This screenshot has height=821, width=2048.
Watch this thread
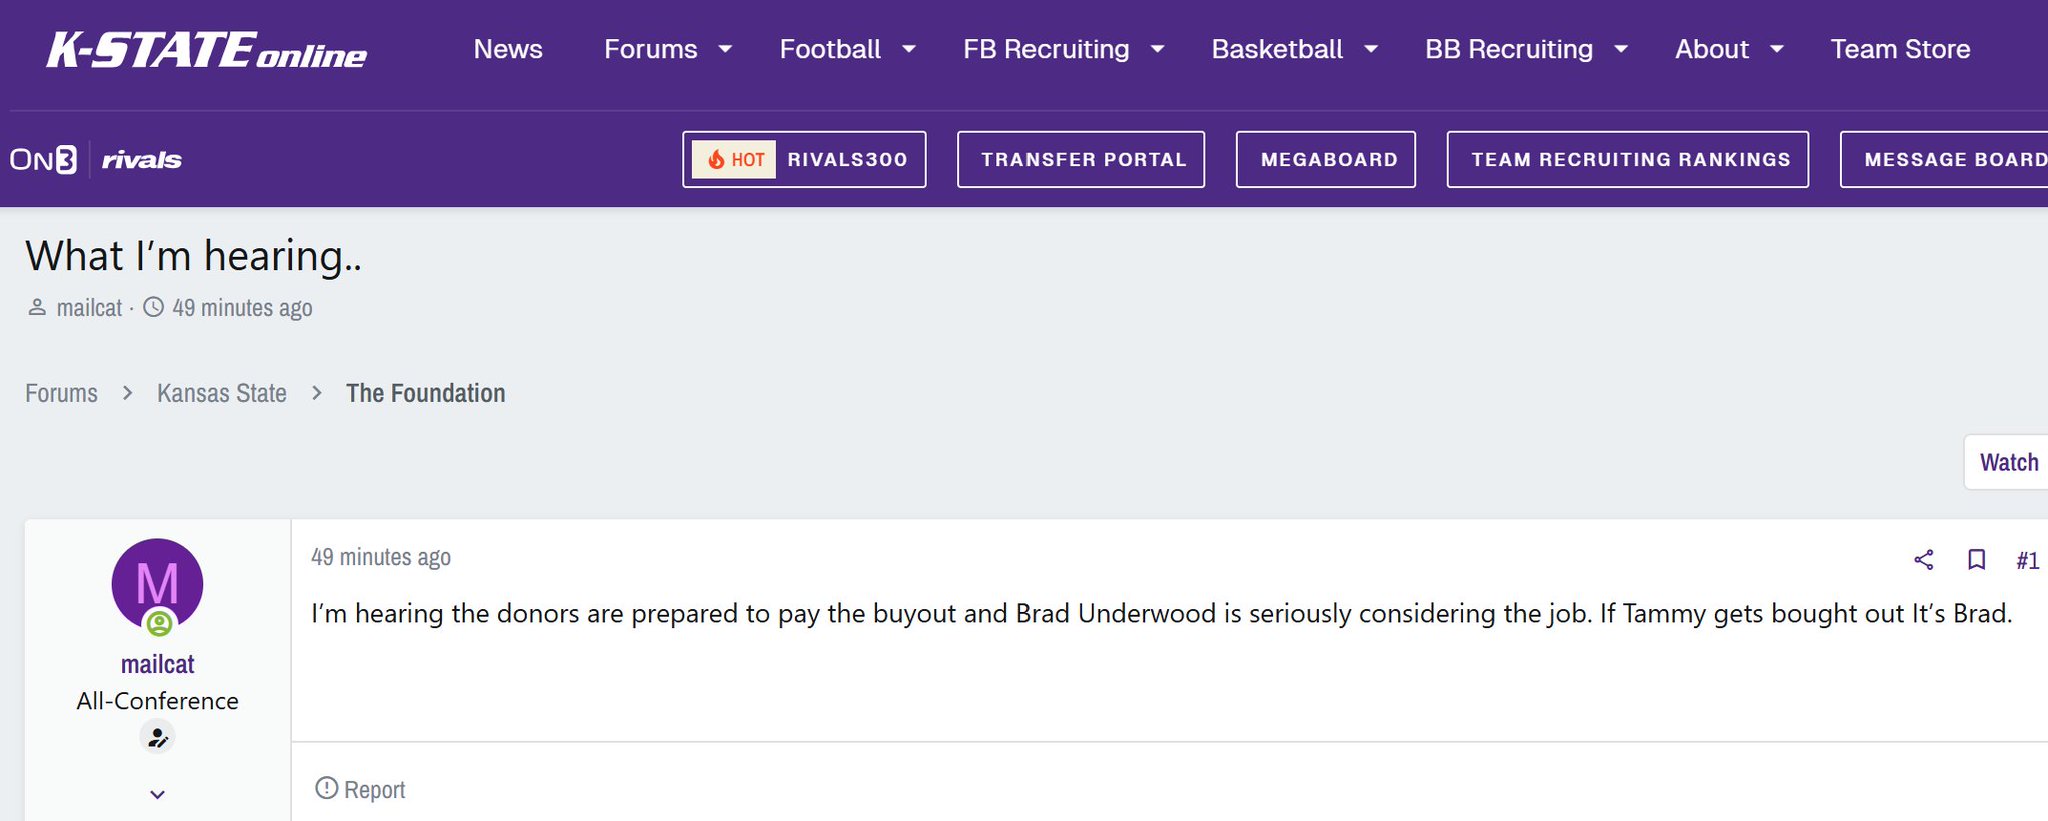(2008, 462)
